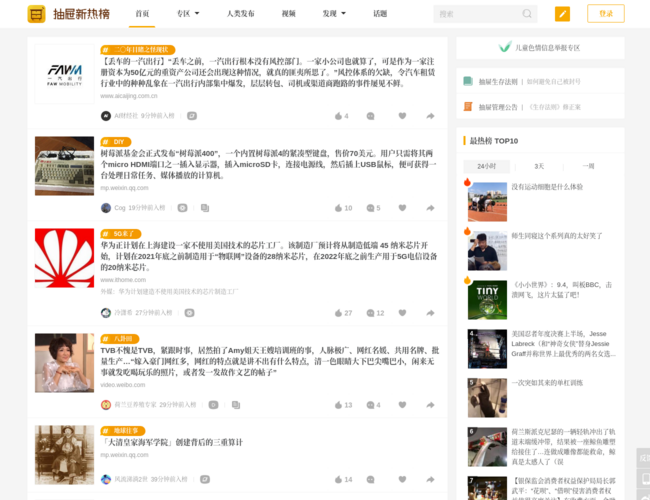Open comments on the FAW 一汽出行 post
The height and width of the screenshot is (500, 650).
[371, 116]
